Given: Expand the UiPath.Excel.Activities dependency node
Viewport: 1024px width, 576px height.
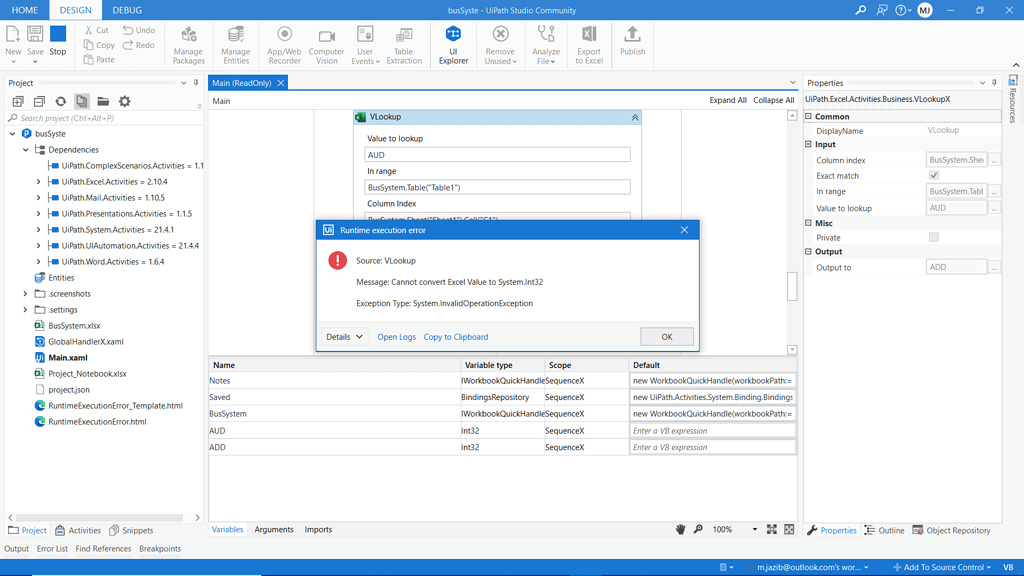Looking at the screenshot, I should coord(39,182).
